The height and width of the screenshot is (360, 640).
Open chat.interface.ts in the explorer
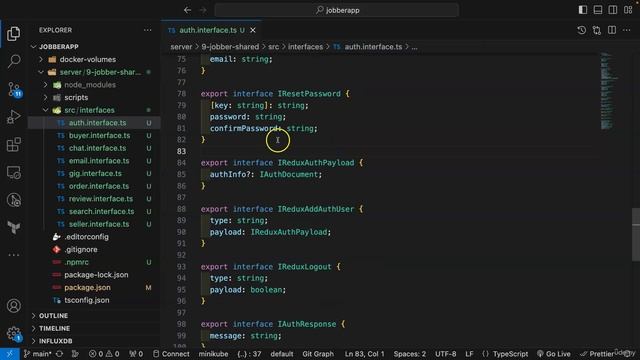[97, 148]
